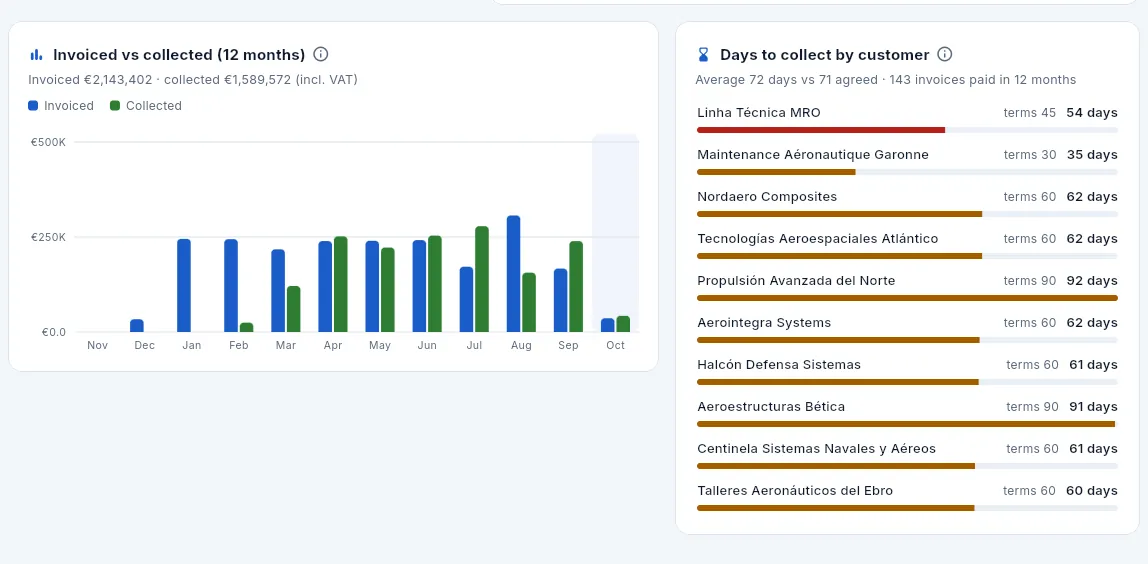Select customer Aerointegra Systems

(764, 322)
